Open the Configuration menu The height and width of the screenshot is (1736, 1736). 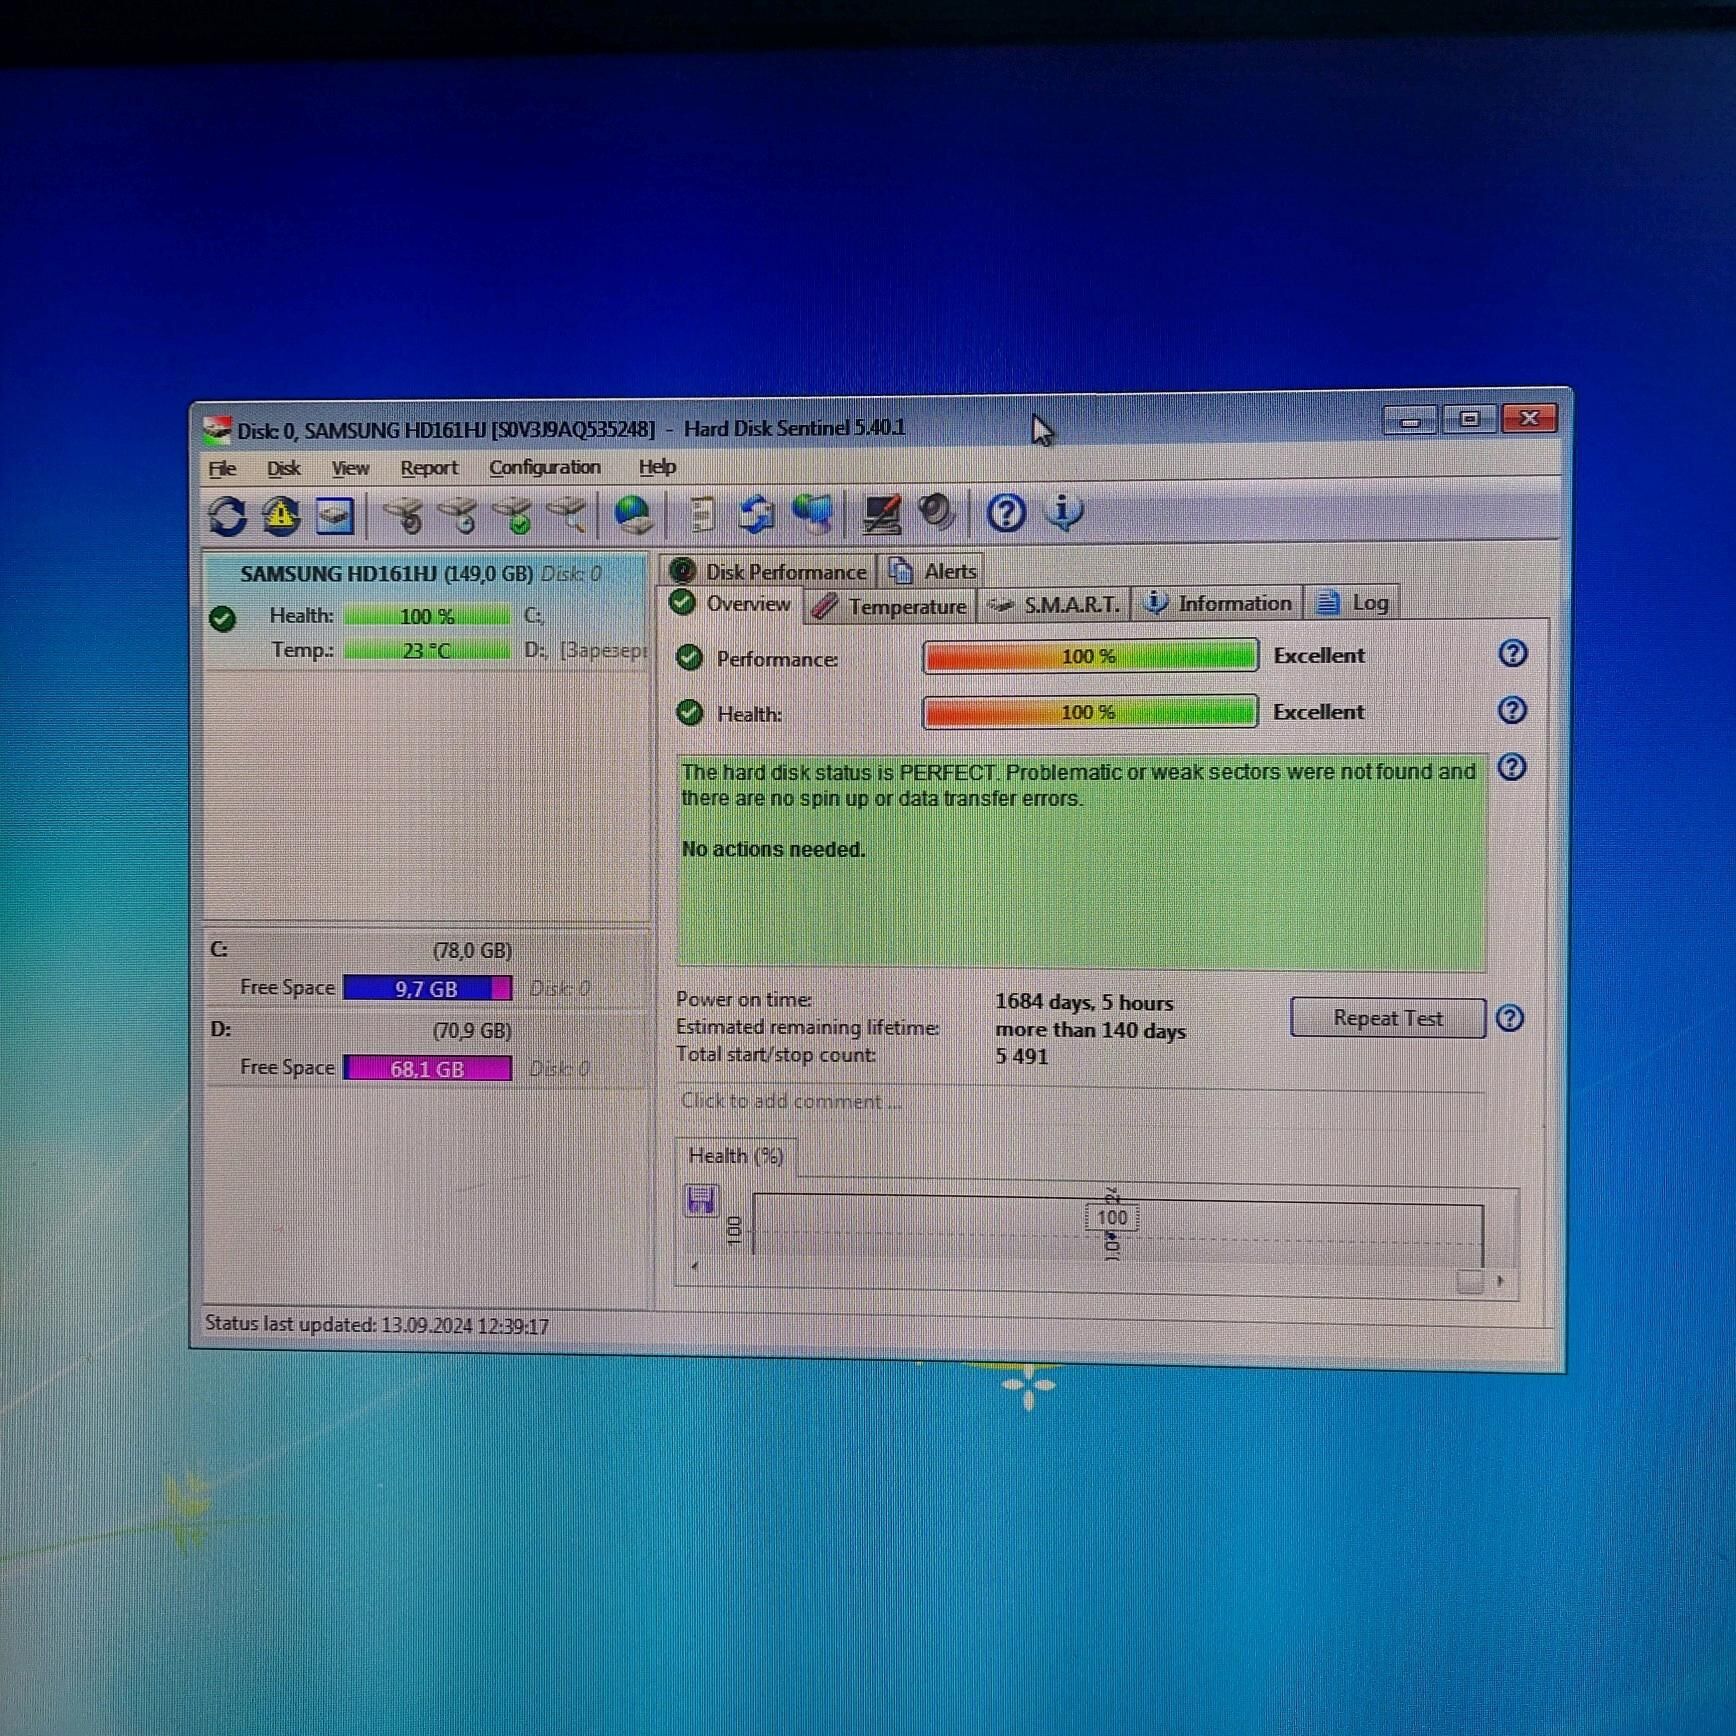coord(545,467)
